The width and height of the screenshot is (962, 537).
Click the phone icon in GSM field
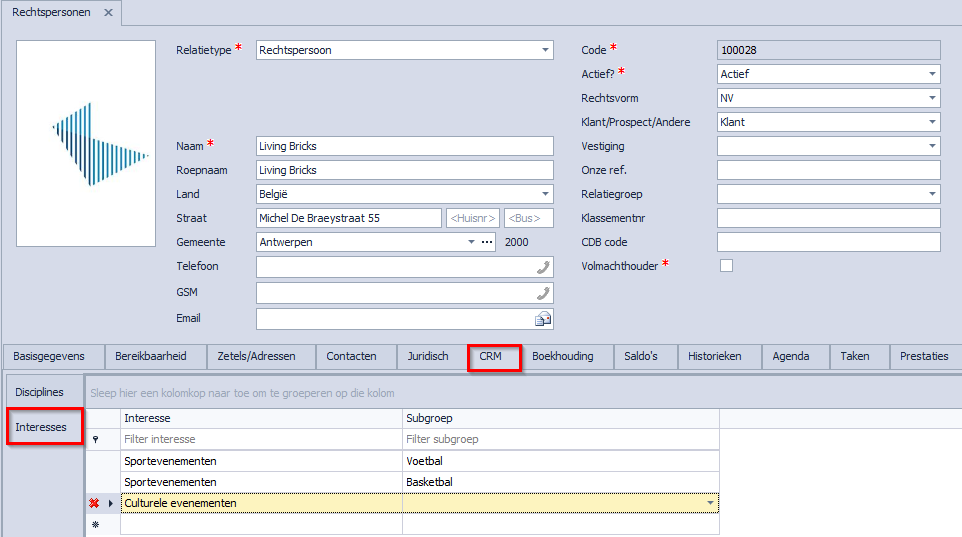click(543, 293)
